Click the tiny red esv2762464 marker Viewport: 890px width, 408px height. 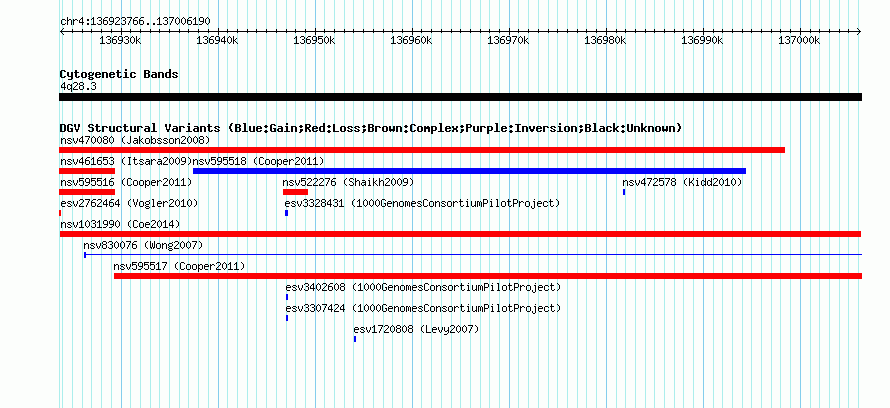(x=60, y=213)
